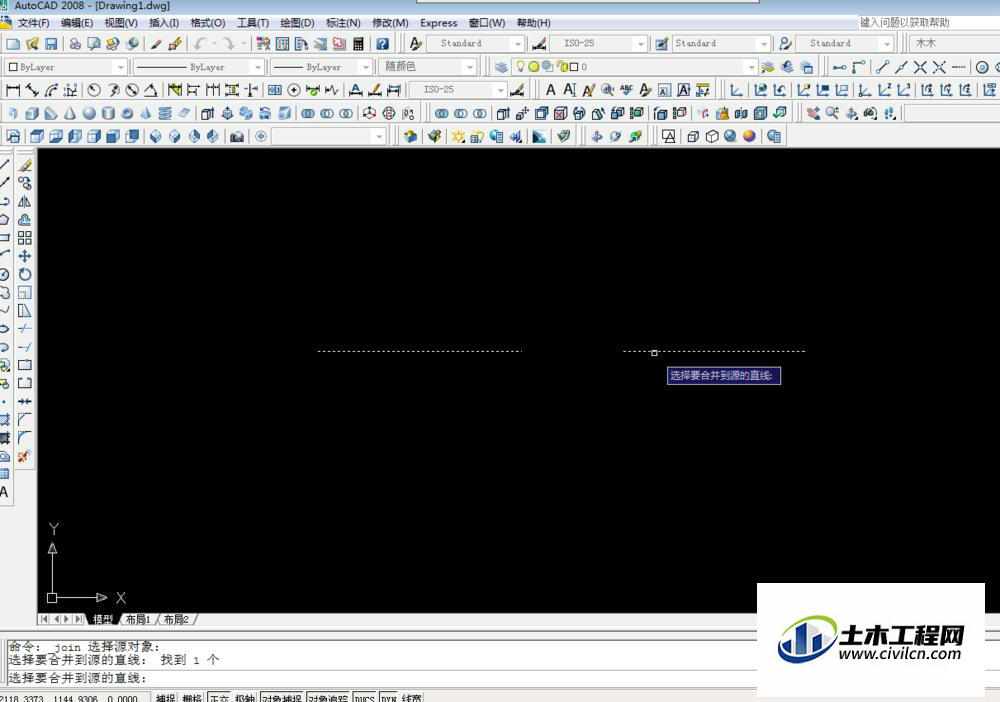This screenshot has width=1000, height=702.
Task: Select the Array tool icon
Action: pos(25,238)
